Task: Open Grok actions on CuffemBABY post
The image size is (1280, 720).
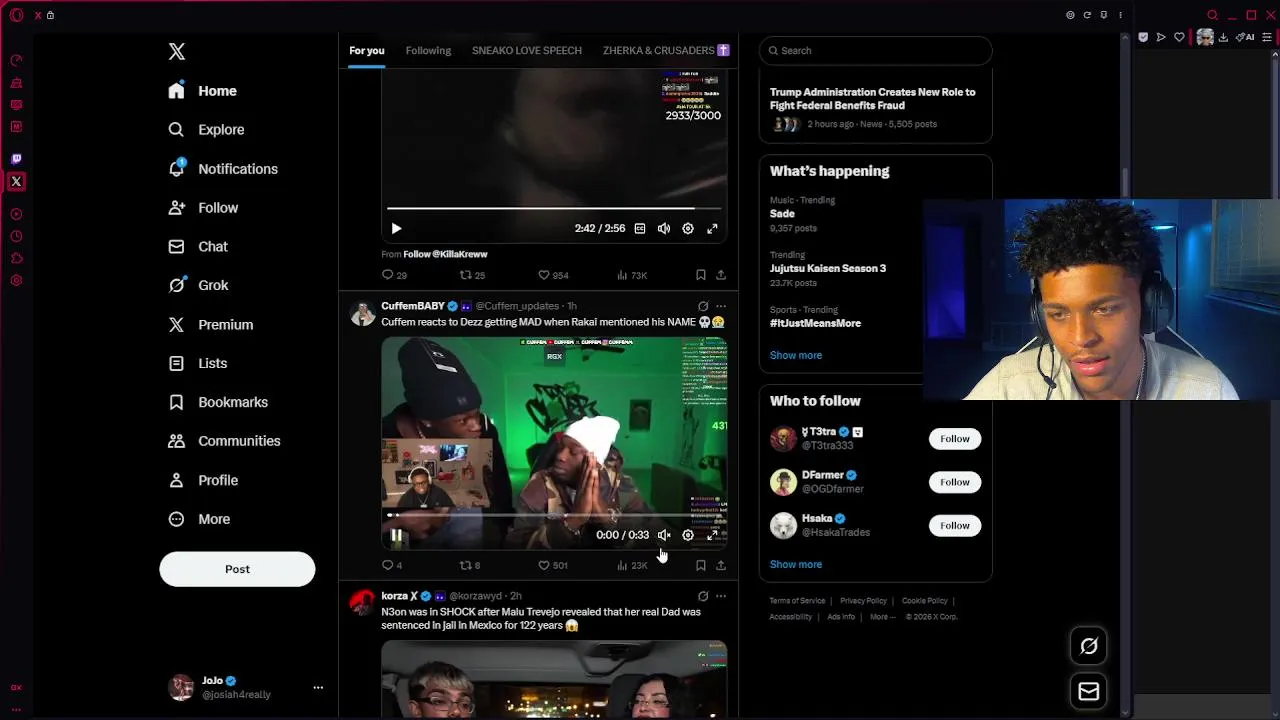Action: 703,306
